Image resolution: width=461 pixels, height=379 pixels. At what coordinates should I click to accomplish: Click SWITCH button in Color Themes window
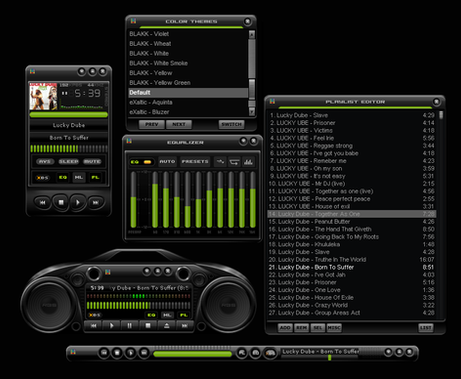click(x=231, y=124)
